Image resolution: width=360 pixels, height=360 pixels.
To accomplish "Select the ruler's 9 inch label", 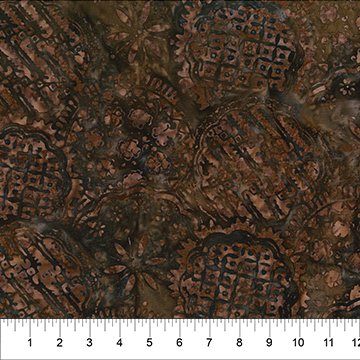I will click(269, 343).
